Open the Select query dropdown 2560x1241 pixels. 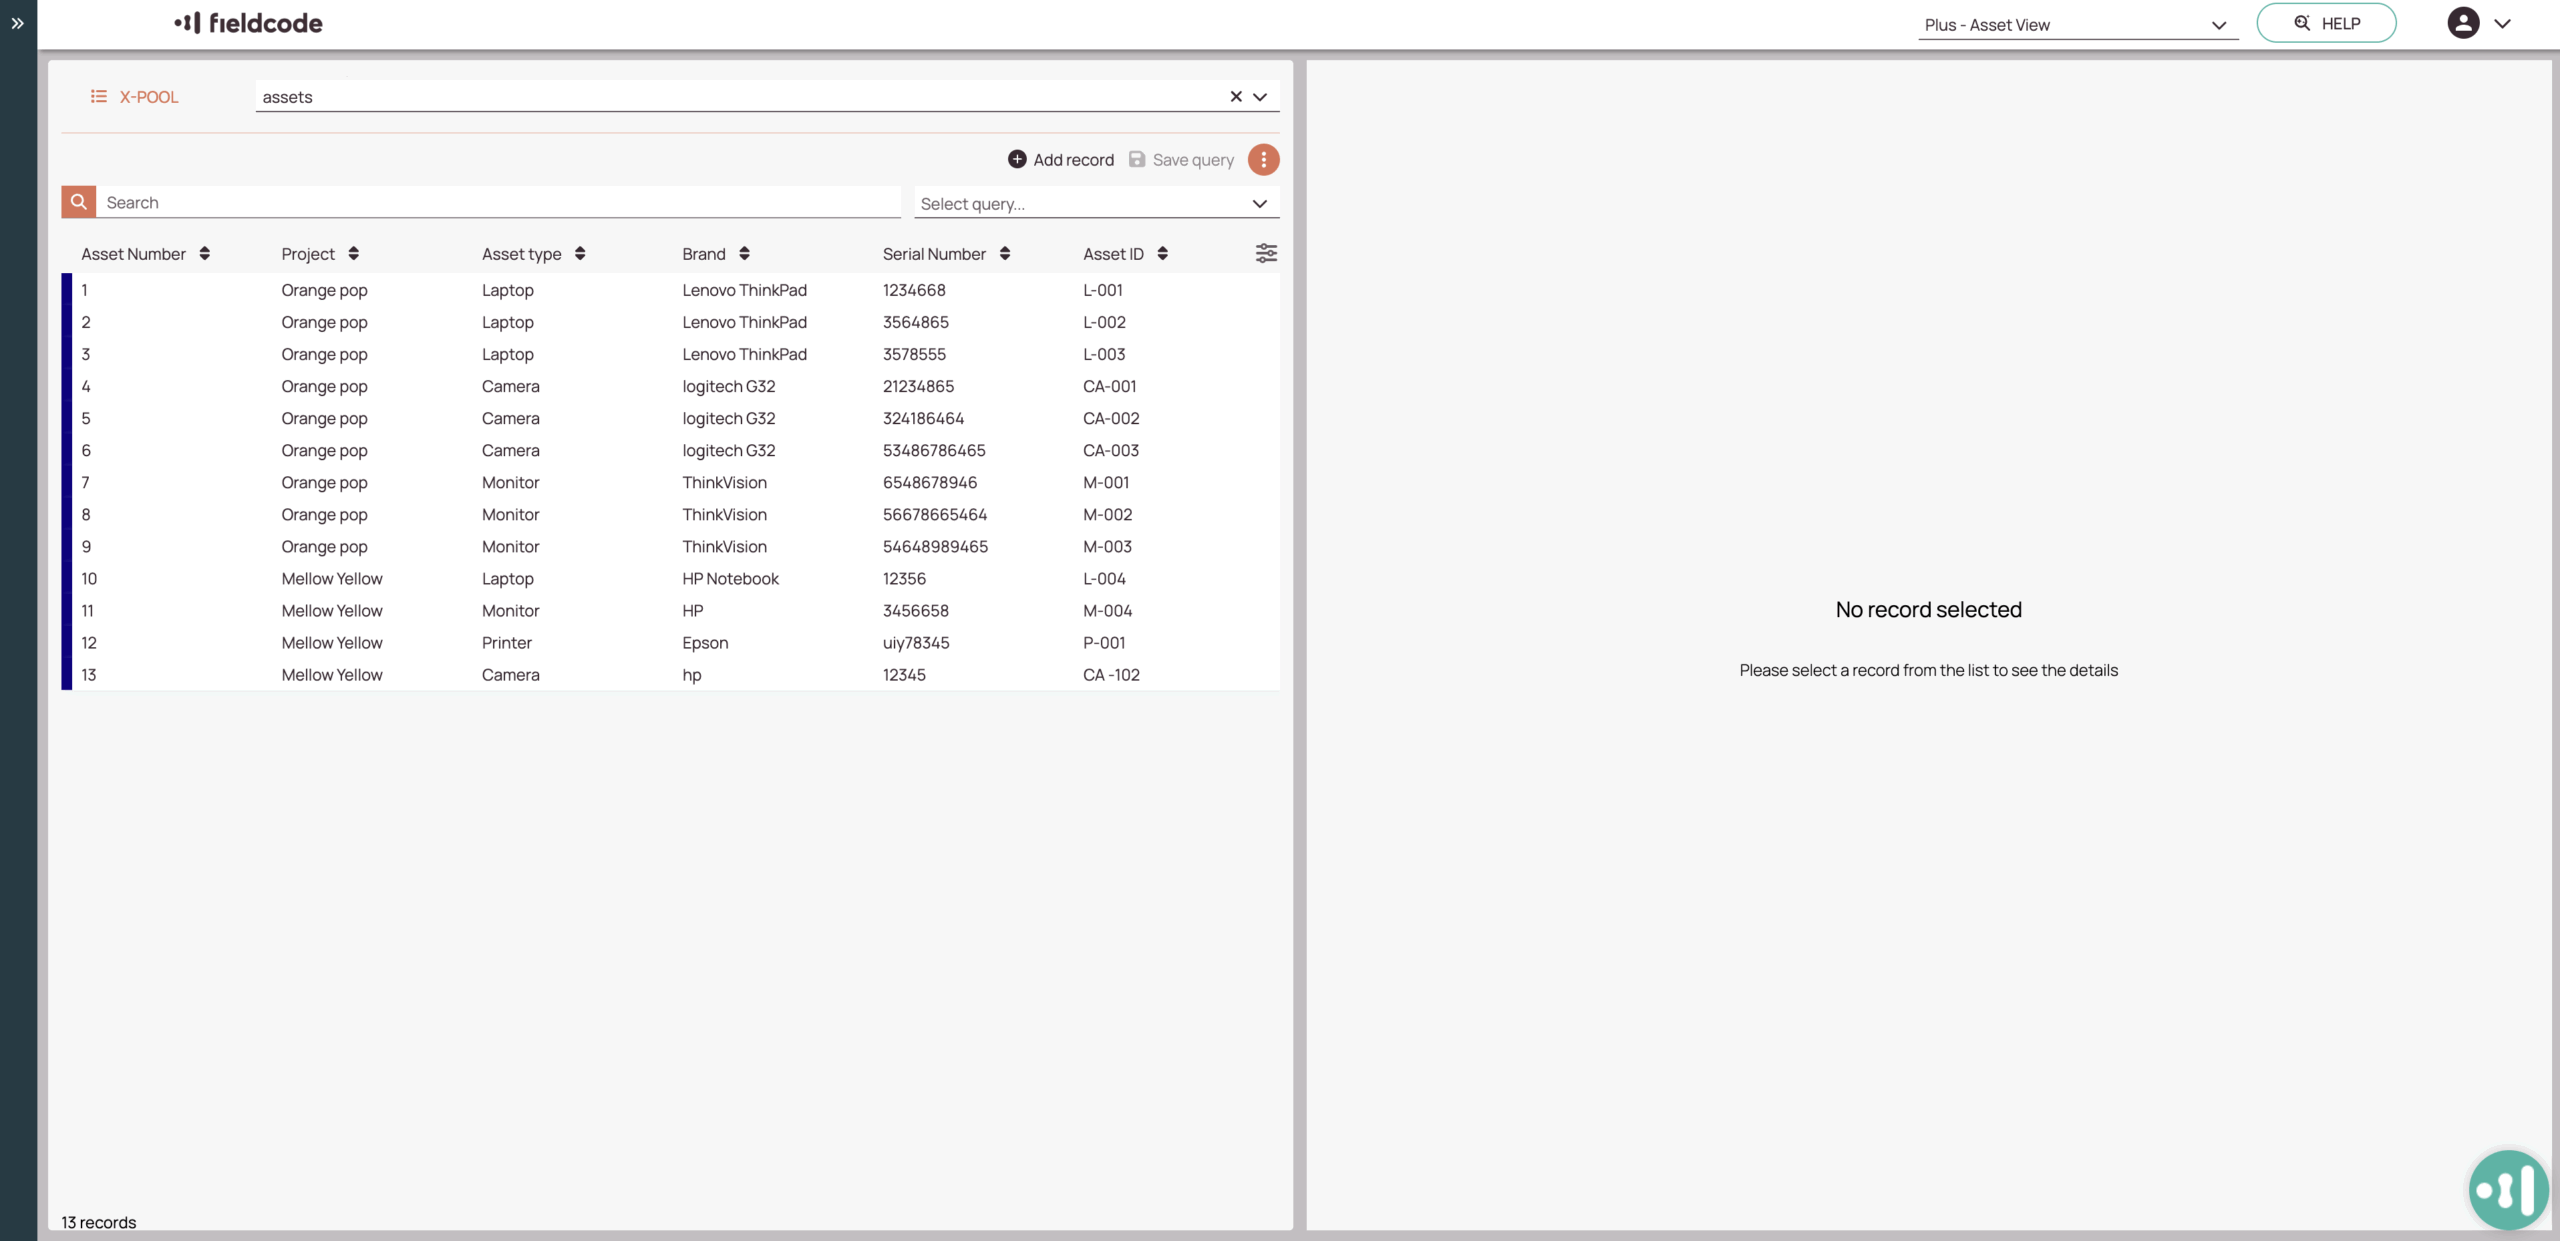[x=1096, y=204]
